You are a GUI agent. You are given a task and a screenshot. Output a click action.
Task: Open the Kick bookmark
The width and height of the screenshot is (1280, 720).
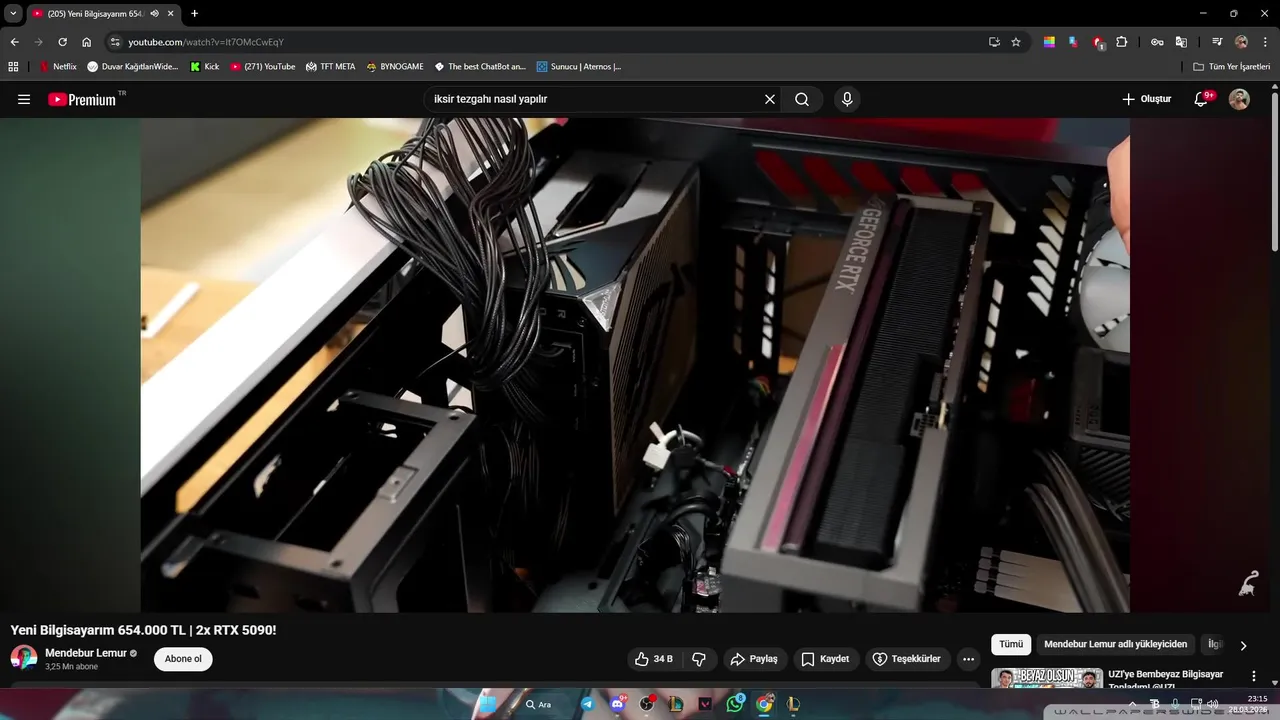(204, 67)
